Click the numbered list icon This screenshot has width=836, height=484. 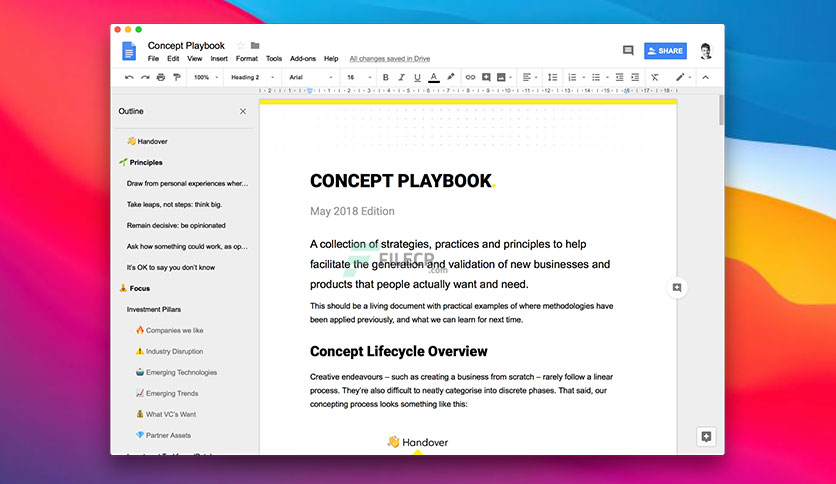[x=572, y=77]
